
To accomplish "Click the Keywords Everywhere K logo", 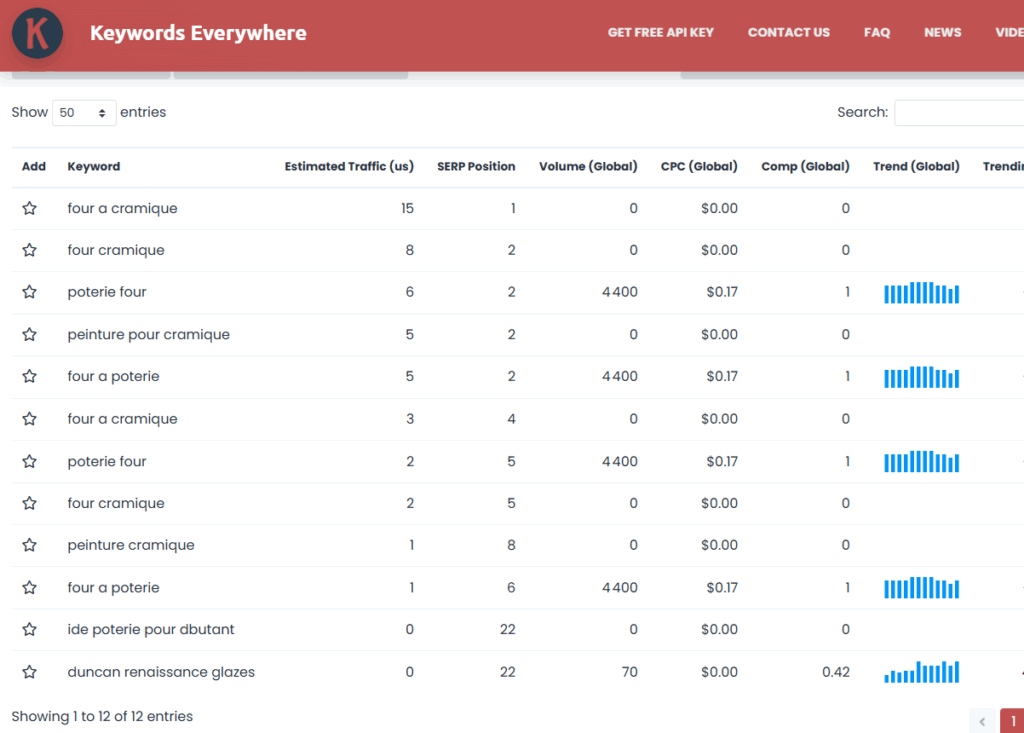I will click(x=37, y=33).
